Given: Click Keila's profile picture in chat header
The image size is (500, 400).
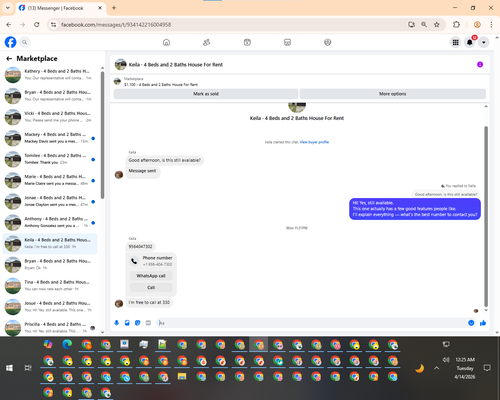Looking at the screenshot, I should pos(120,64).
